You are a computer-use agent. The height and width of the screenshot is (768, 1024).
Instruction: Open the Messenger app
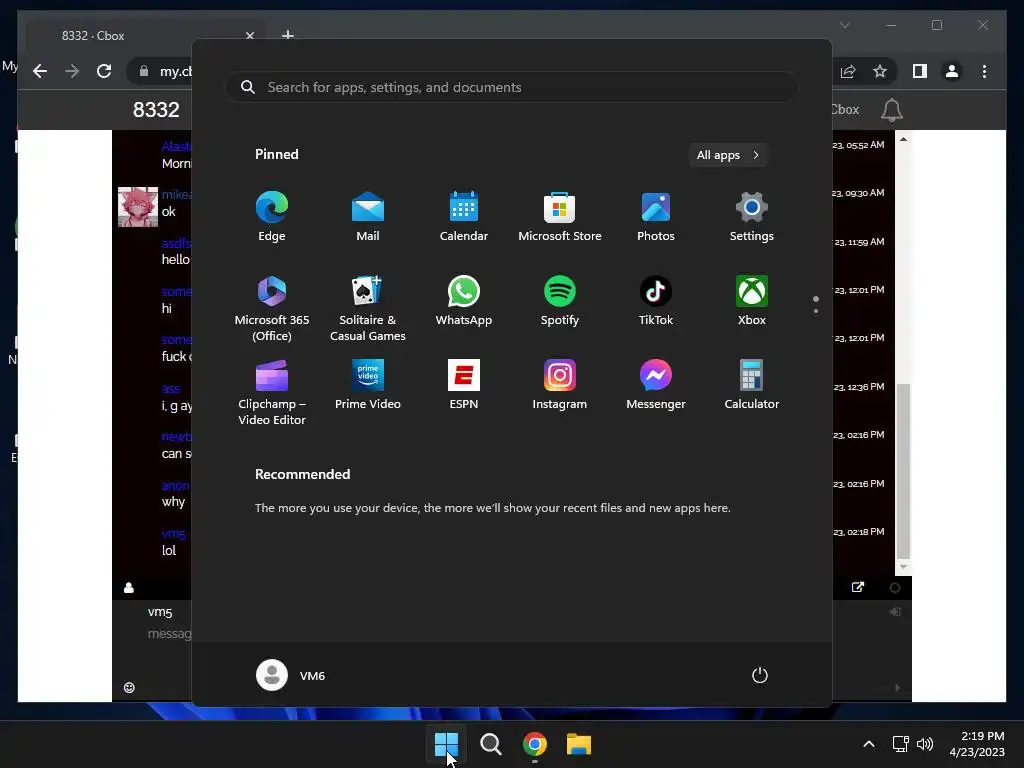coord(656,385)
